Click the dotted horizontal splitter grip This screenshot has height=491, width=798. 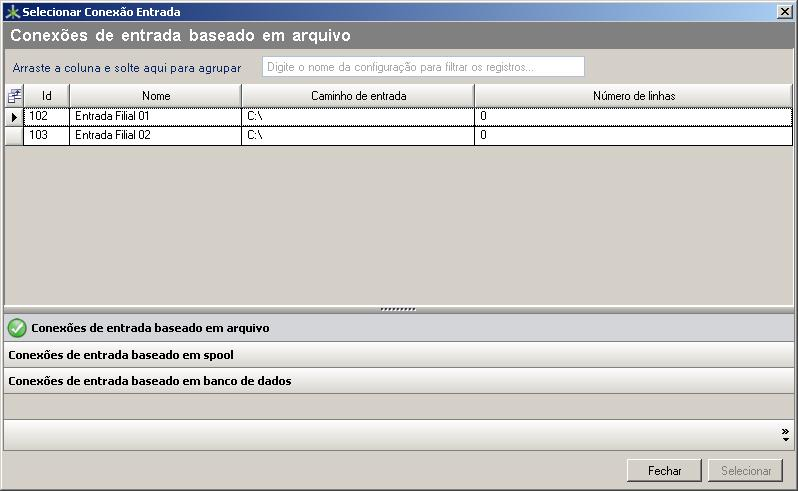(x=398, y=309)
